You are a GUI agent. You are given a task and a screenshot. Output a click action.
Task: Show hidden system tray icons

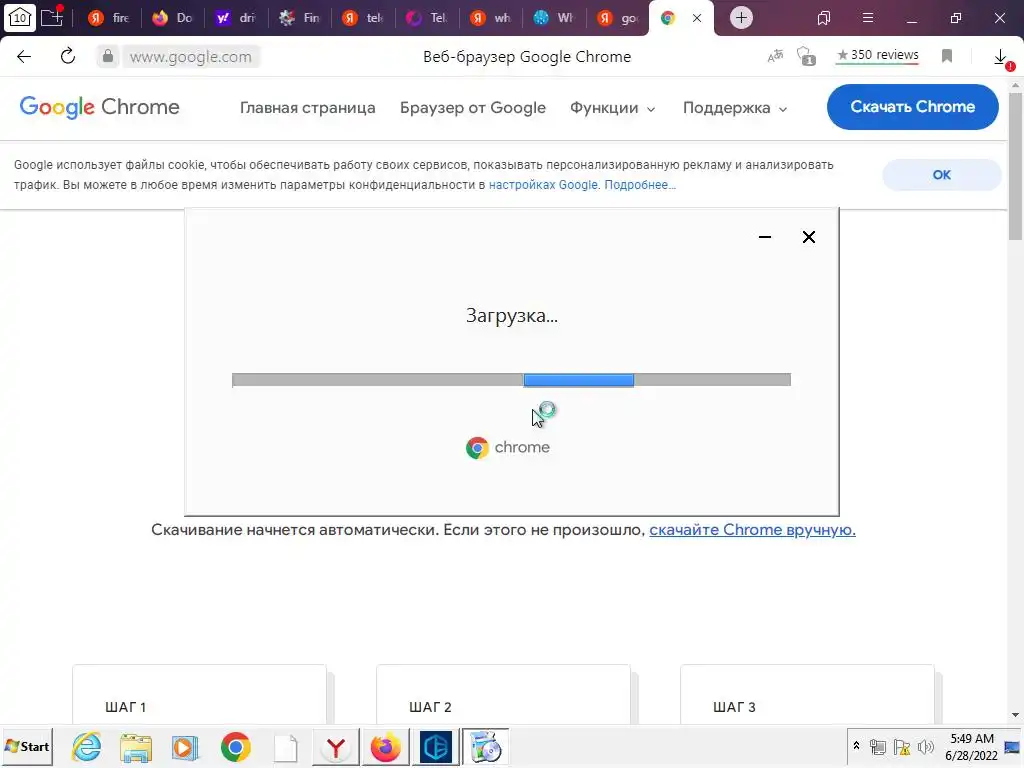(856, 746)
